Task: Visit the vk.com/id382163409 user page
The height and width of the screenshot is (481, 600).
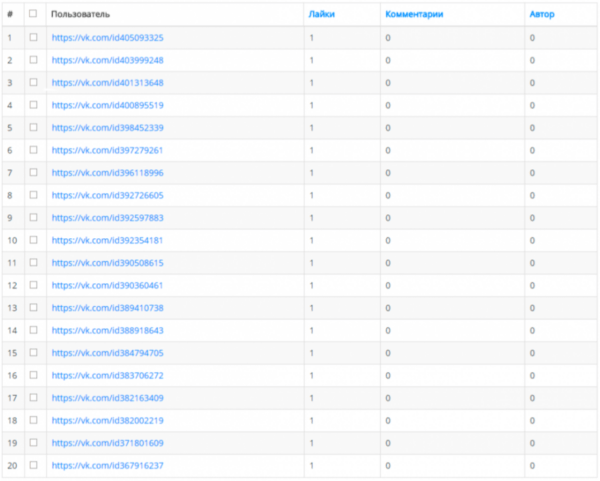Action: click(108, 398)
